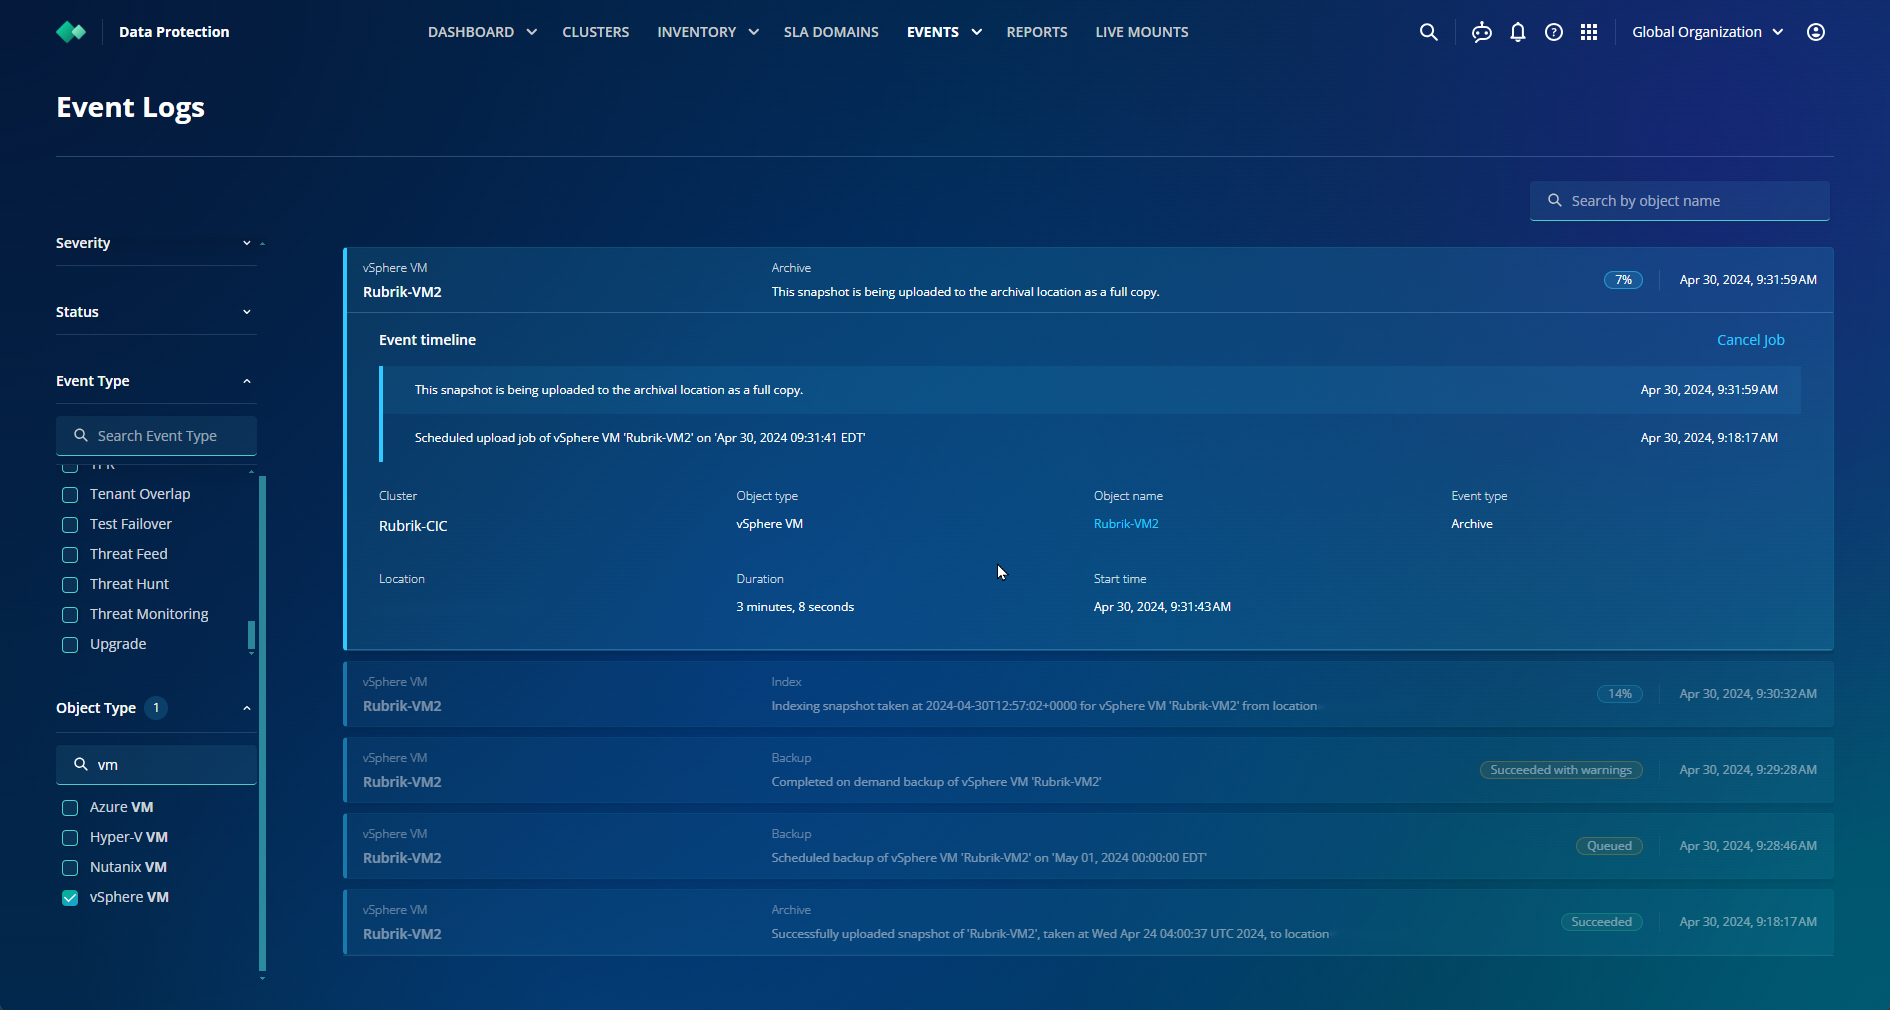
Task: Focus the Search Event Type field
Action: (156, 436)
